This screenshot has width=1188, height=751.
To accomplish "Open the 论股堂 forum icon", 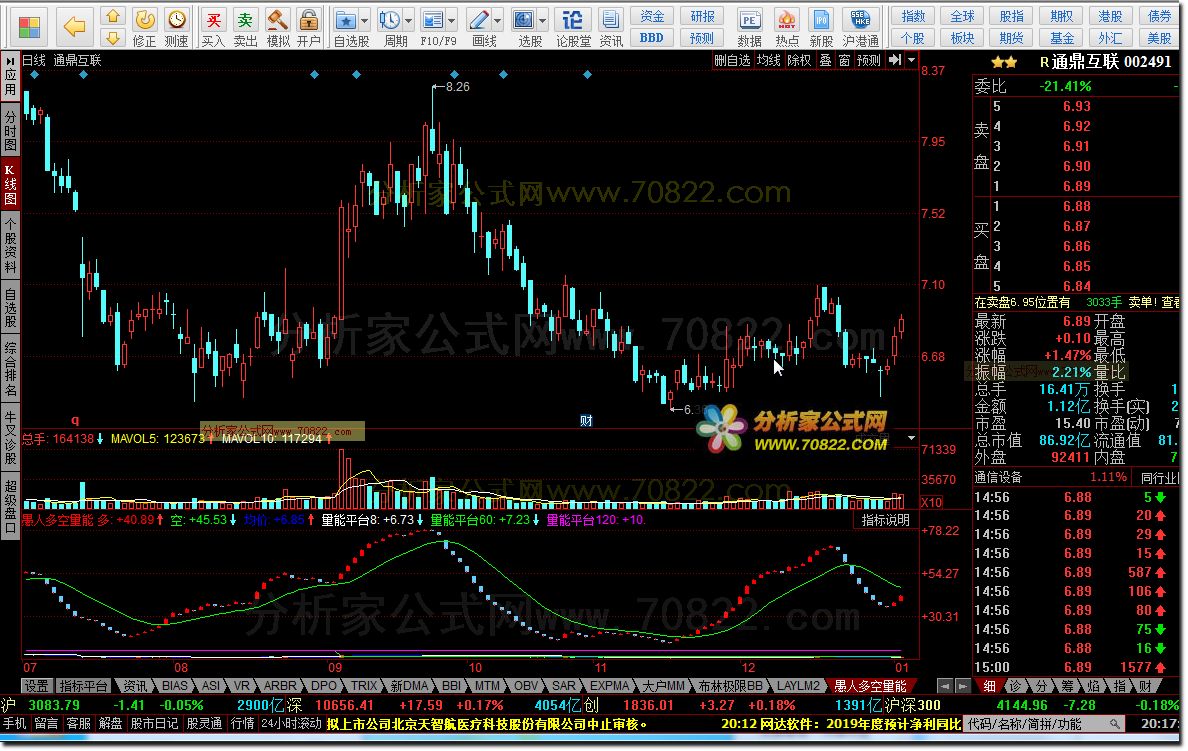I will [574, 28].
